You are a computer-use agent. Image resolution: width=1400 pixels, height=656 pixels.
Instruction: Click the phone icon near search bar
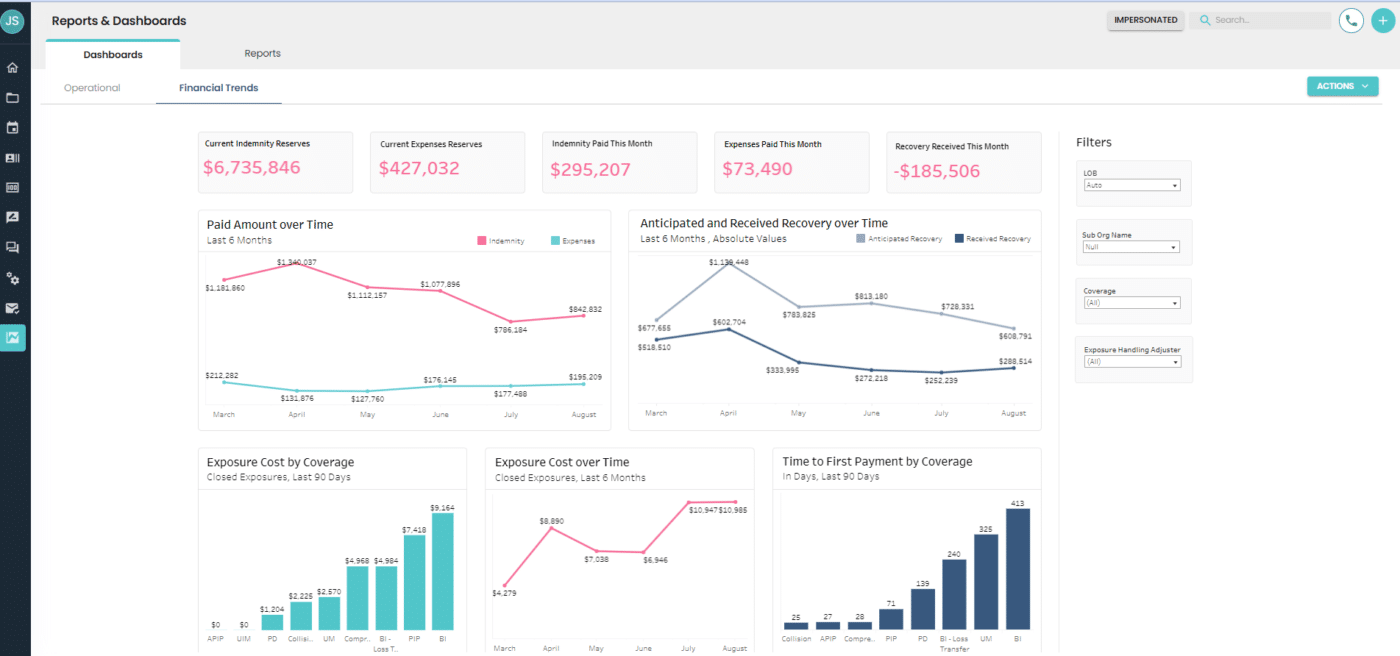click(1351, 20)
